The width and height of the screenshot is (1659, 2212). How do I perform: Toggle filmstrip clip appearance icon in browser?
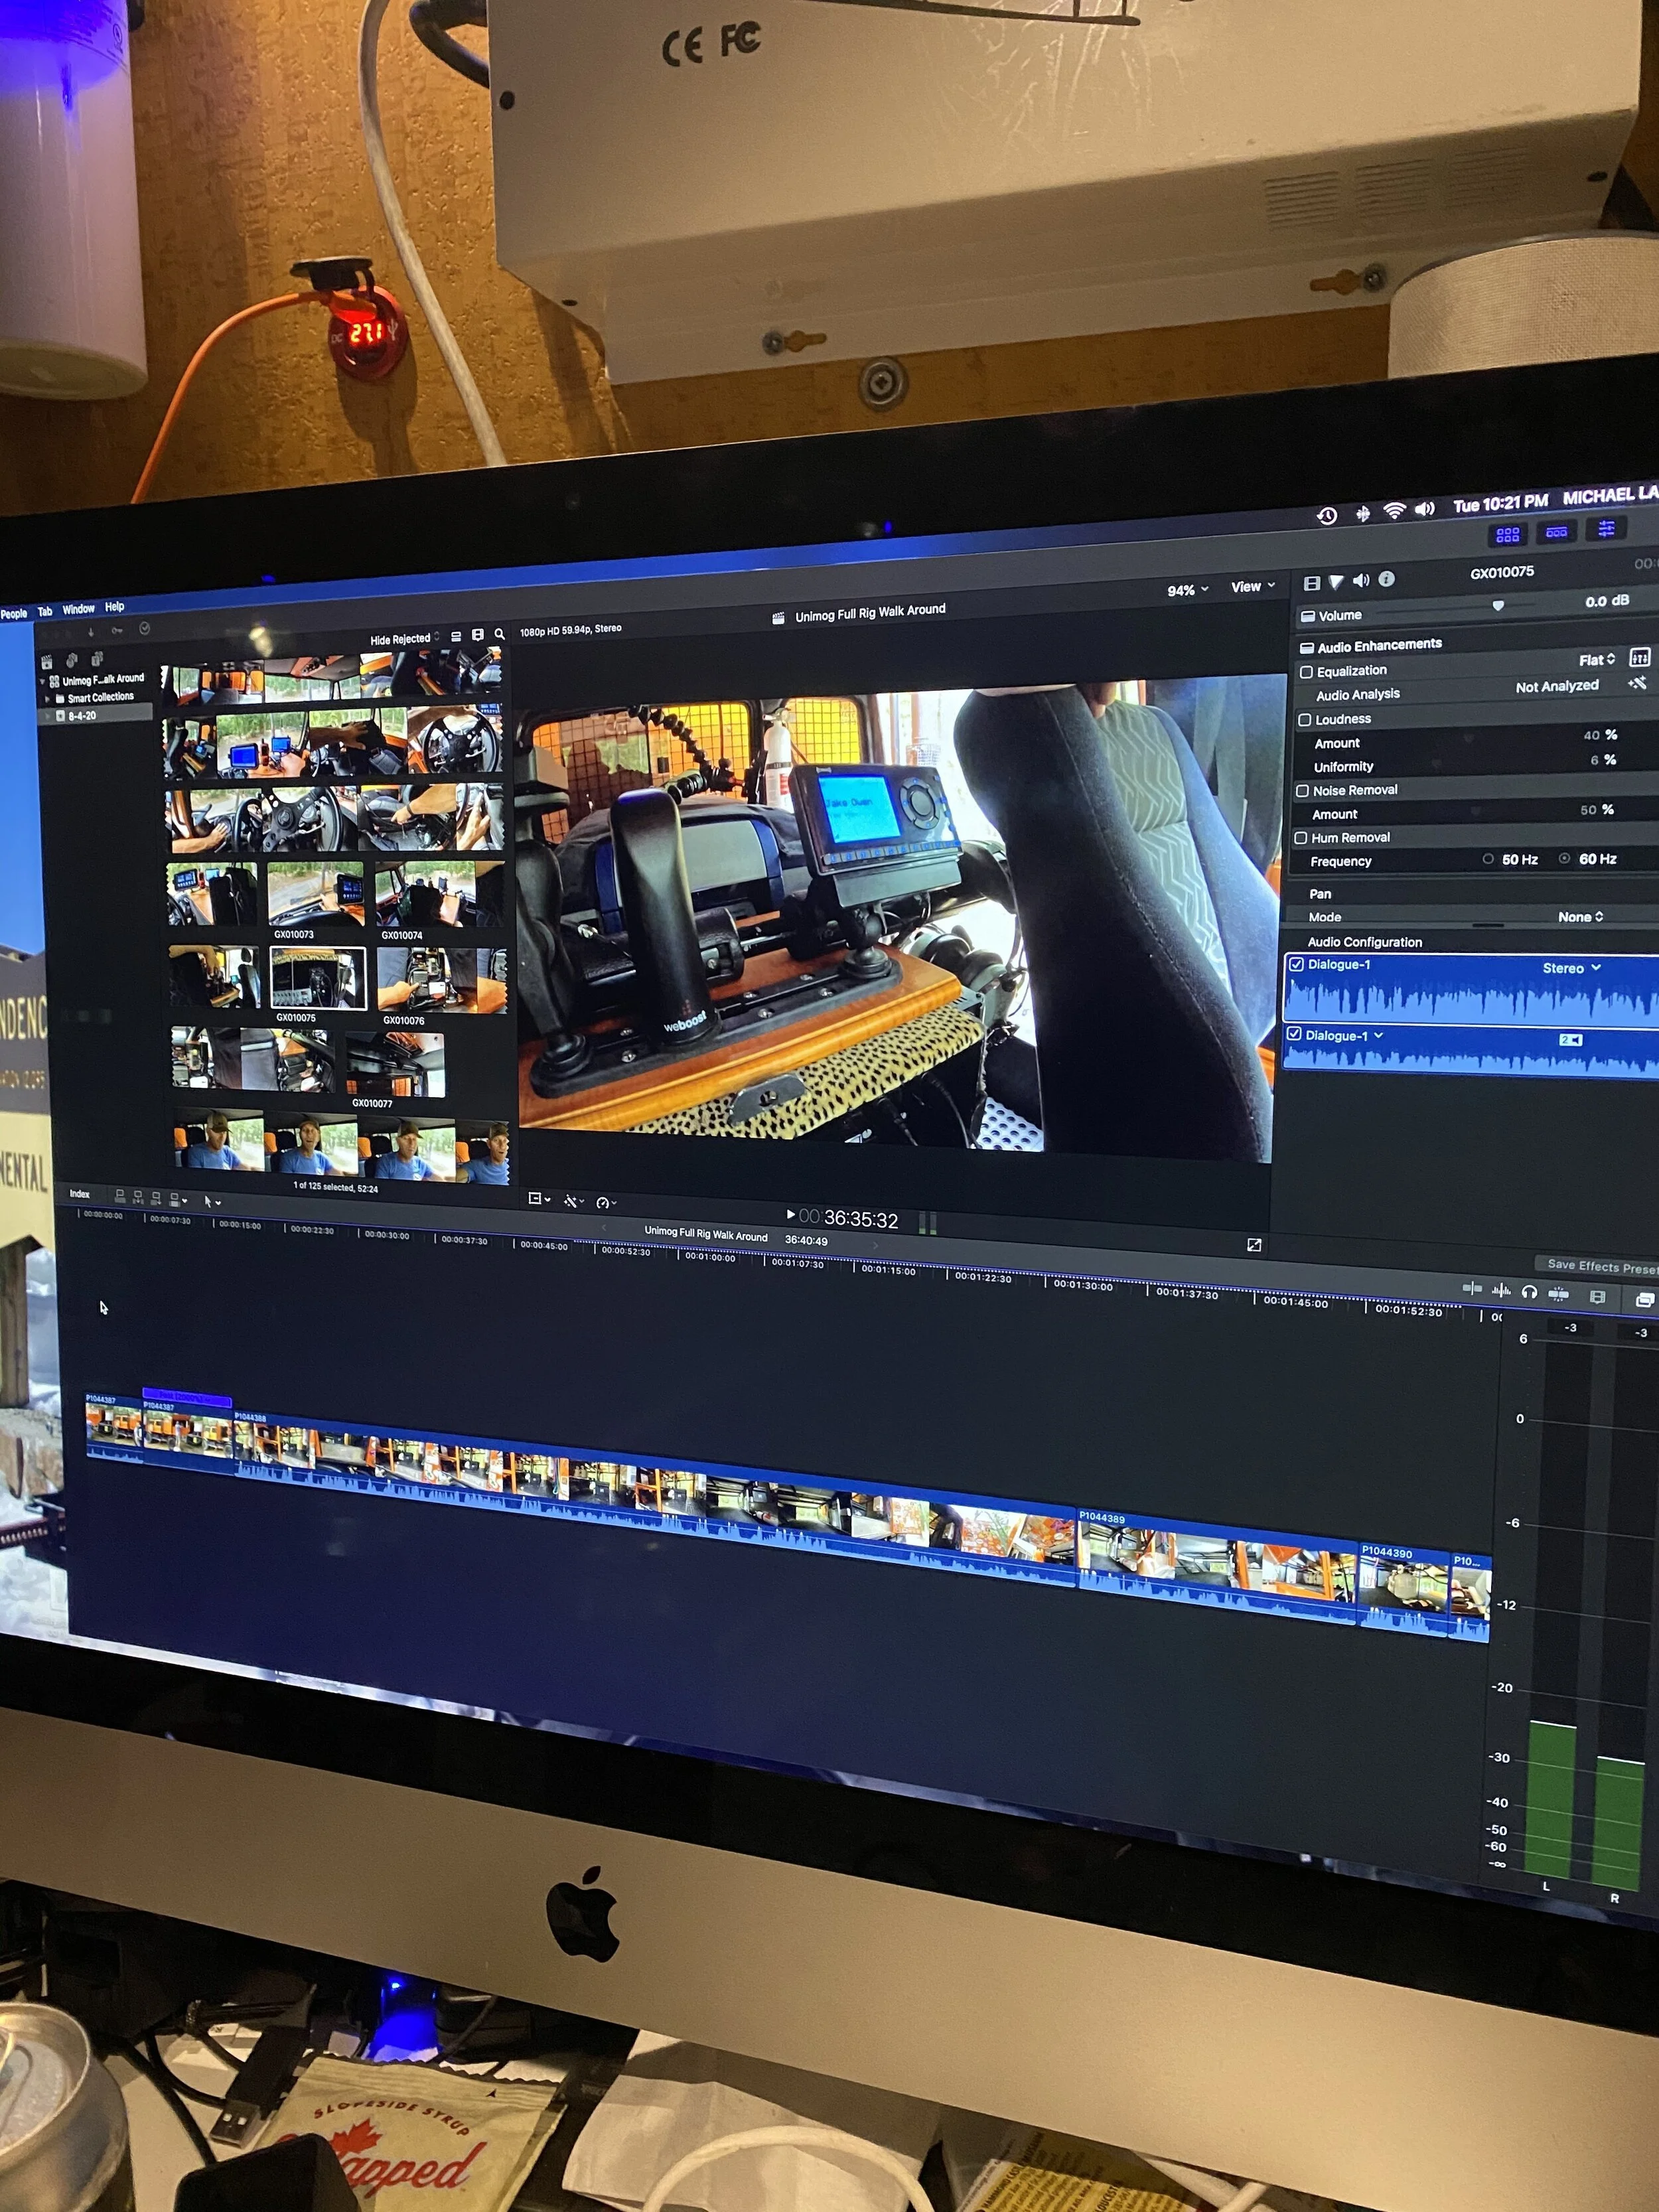click(x=478, y=635)
